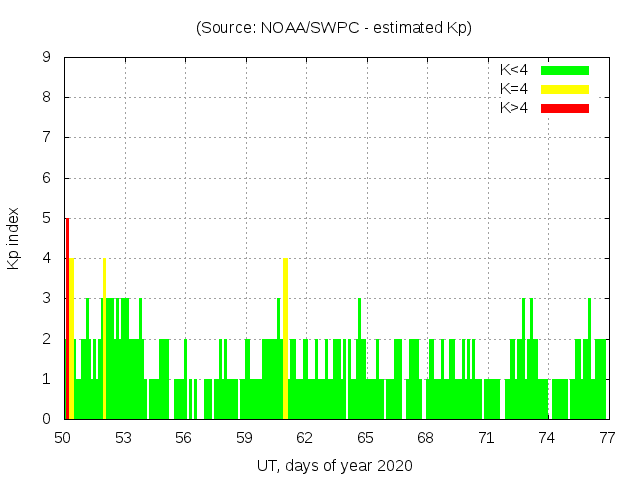
Task: Click the y-axis tick label 9
Action: pos(47,58)
